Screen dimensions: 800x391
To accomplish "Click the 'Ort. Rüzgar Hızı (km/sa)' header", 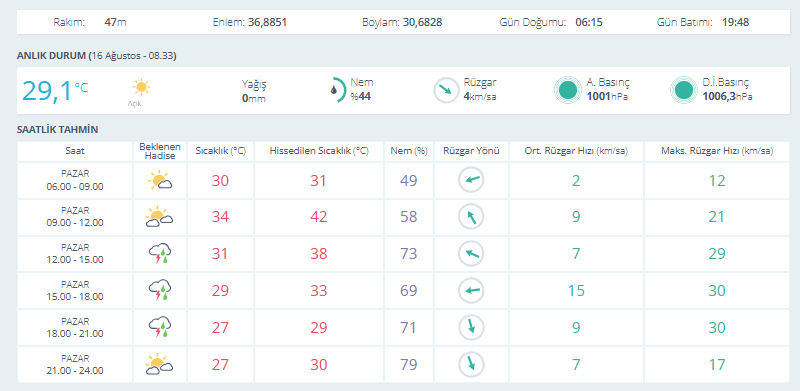I will 577,151.
